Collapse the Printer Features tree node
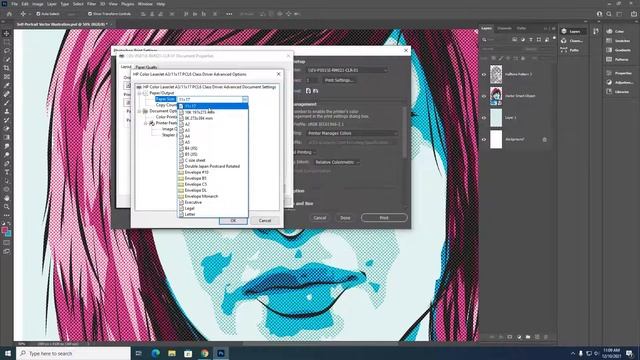 coord(146,123)
